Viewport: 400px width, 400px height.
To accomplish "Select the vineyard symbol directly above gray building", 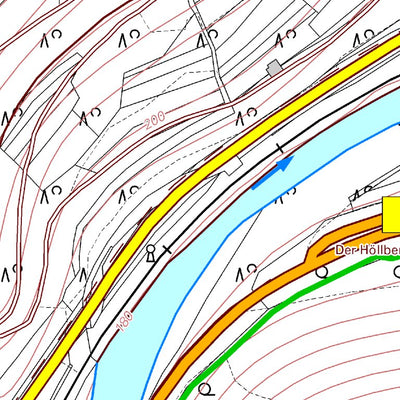I will coord(286,38).
